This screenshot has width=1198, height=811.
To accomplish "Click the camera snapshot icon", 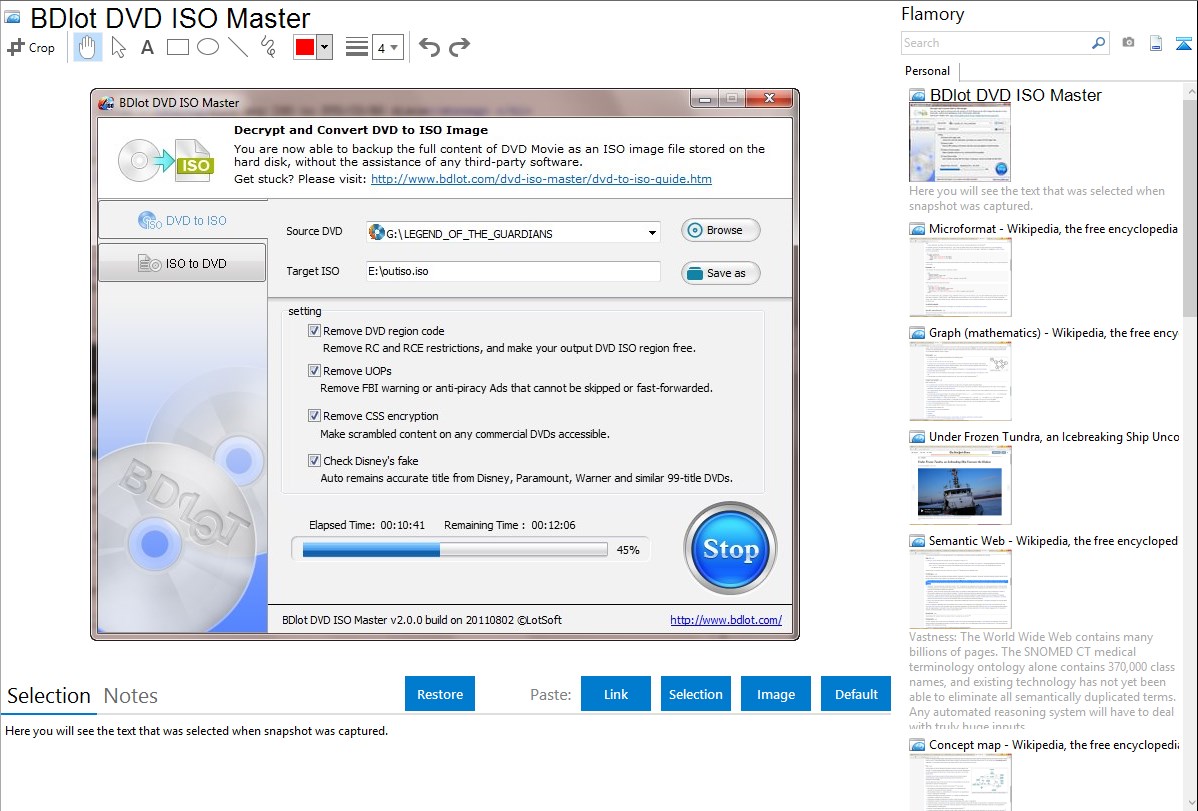I will click(x=1128, y=43).
